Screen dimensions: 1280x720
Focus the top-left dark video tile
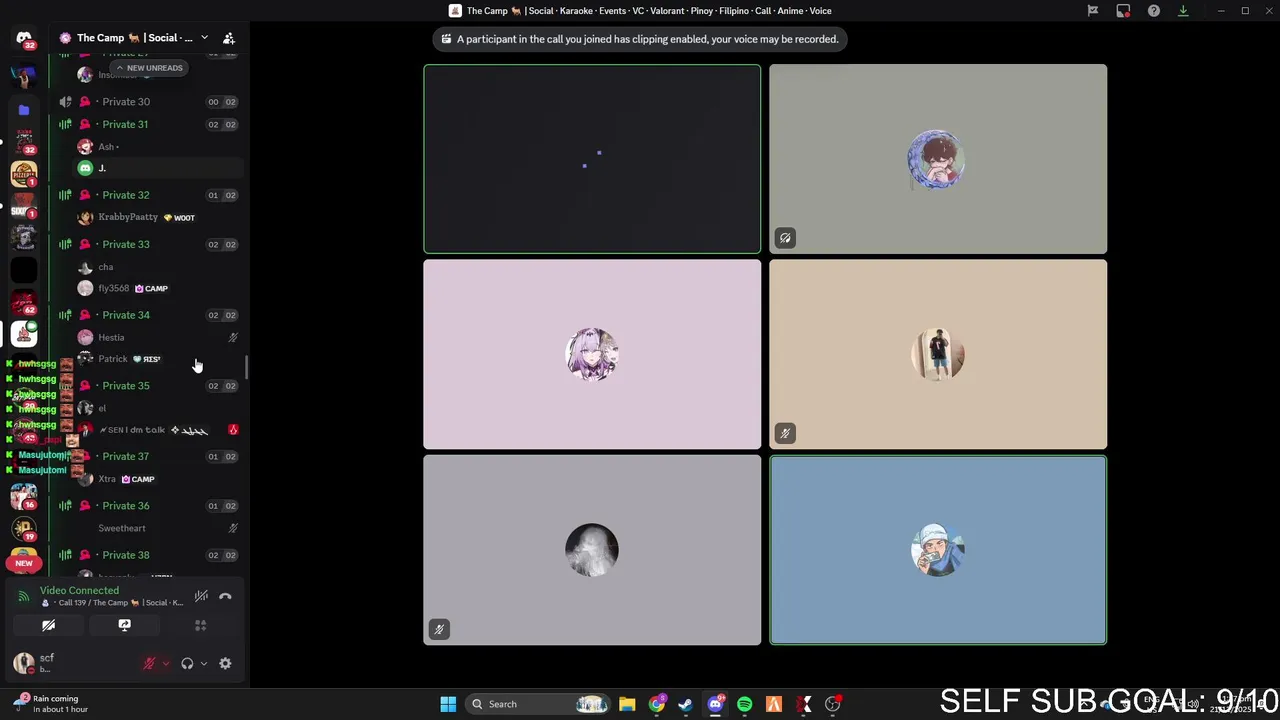coord(592,159)
